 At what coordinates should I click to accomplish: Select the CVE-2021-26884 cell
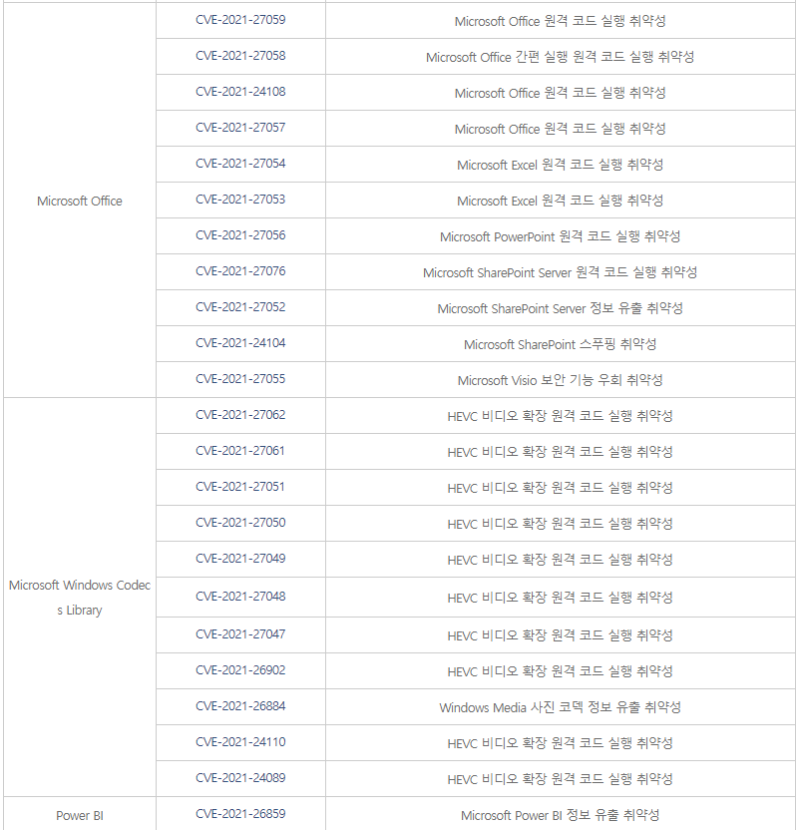click(240, 707)
